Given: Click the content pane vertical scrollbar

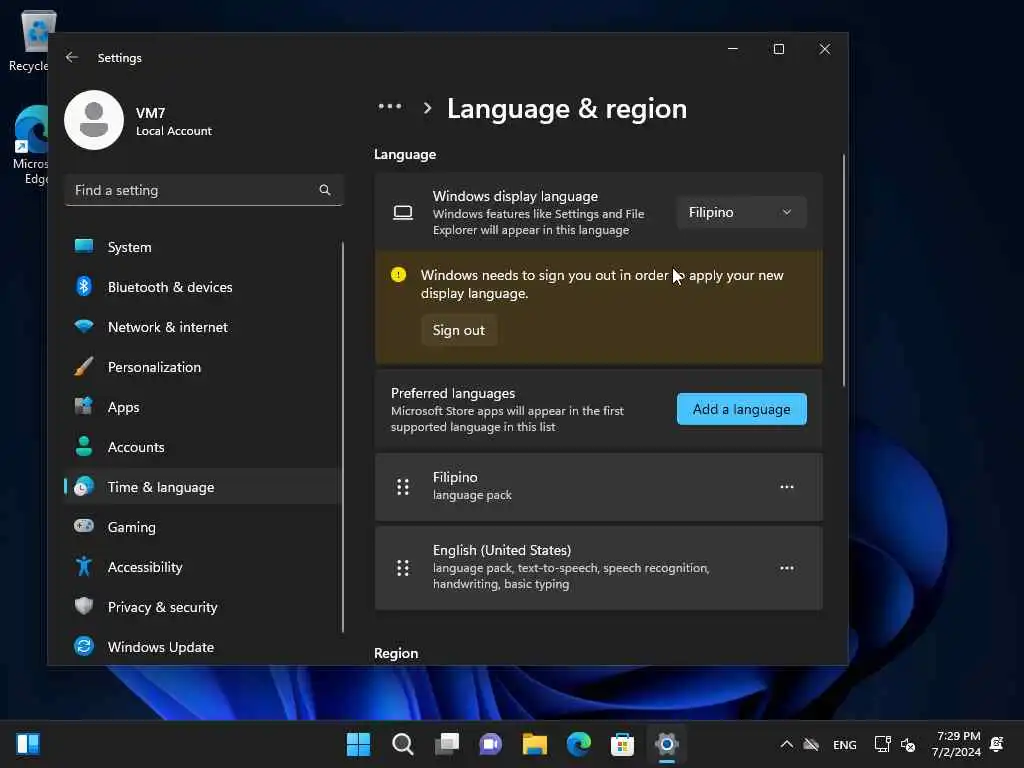Looking at the screenshot, I should [x=844, y=270].
